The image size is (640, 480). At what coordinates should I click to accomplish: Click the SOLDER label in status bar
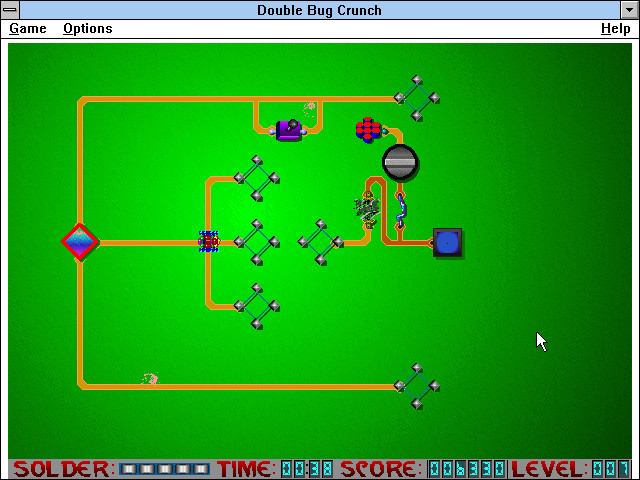point(62,469)
